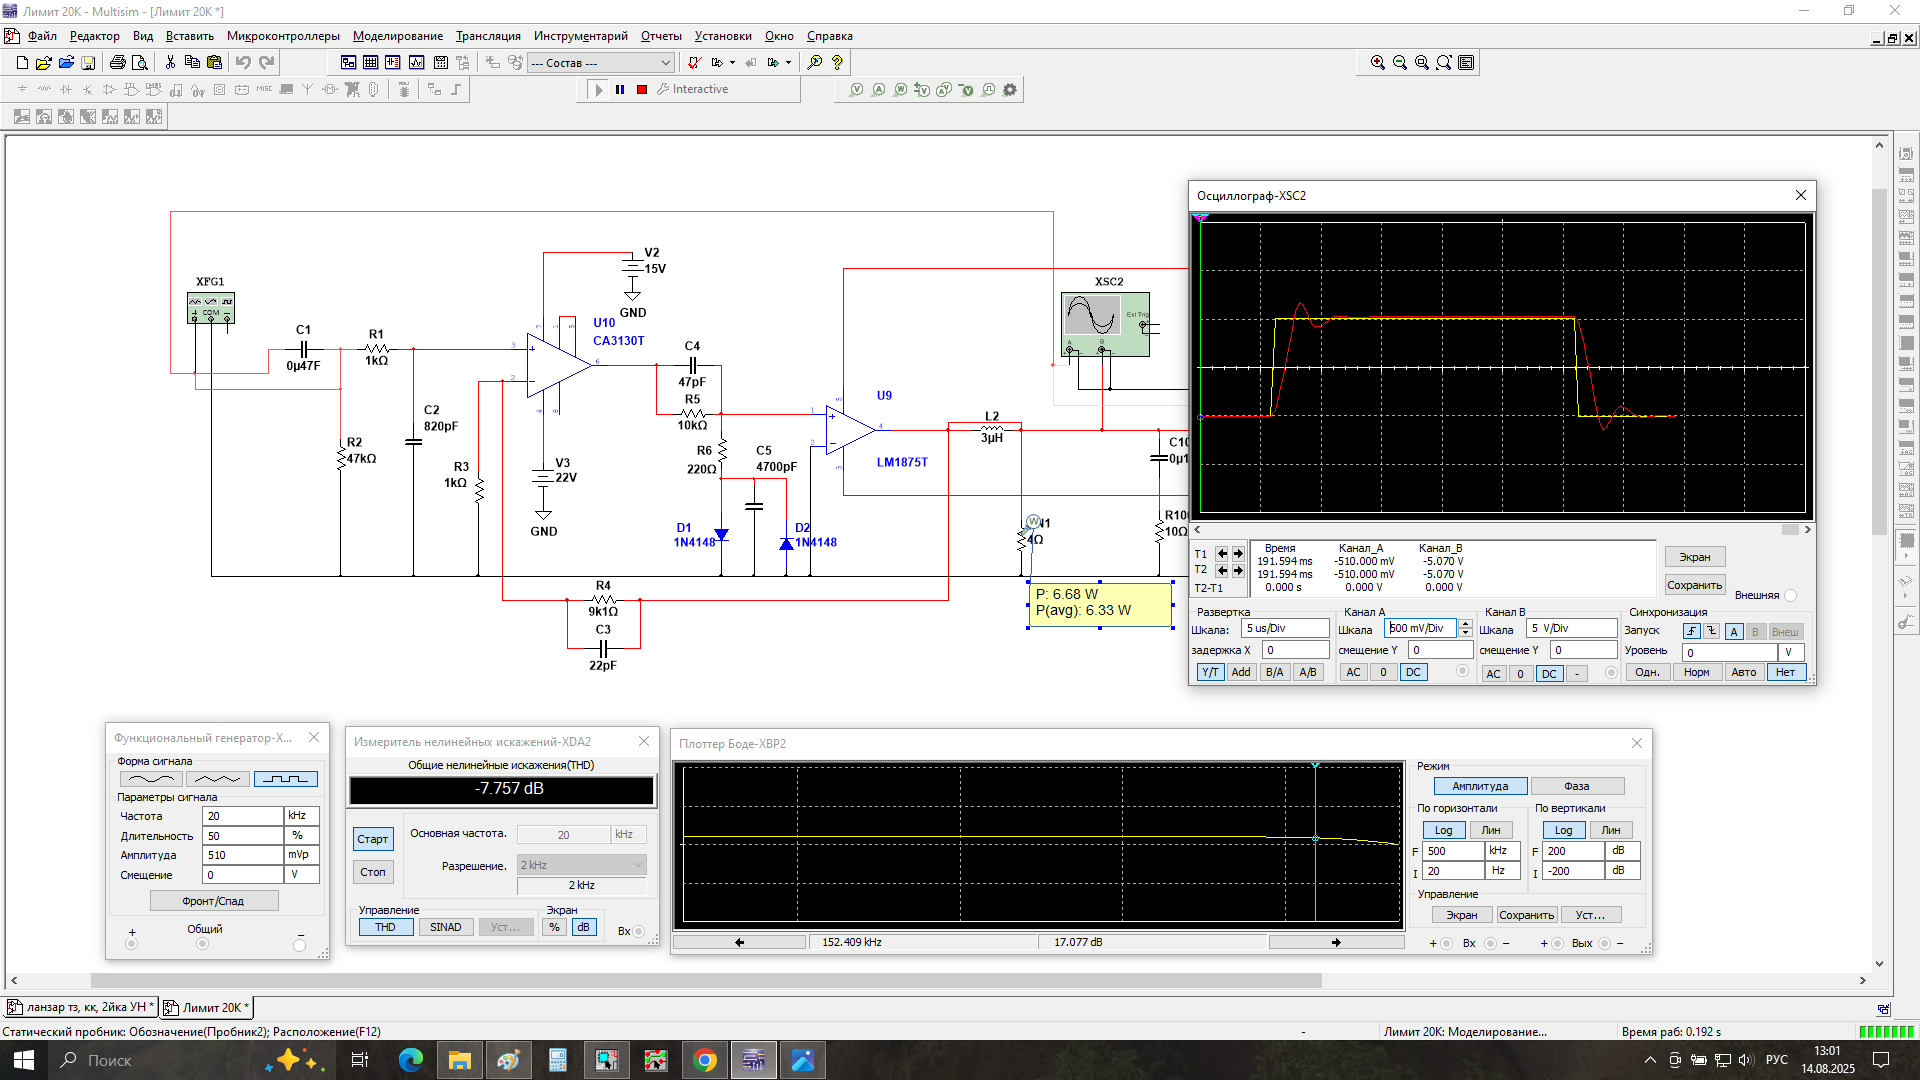
Task: Open generator frequency kHz unit dropdown
Action: click(x=301, y=816)
